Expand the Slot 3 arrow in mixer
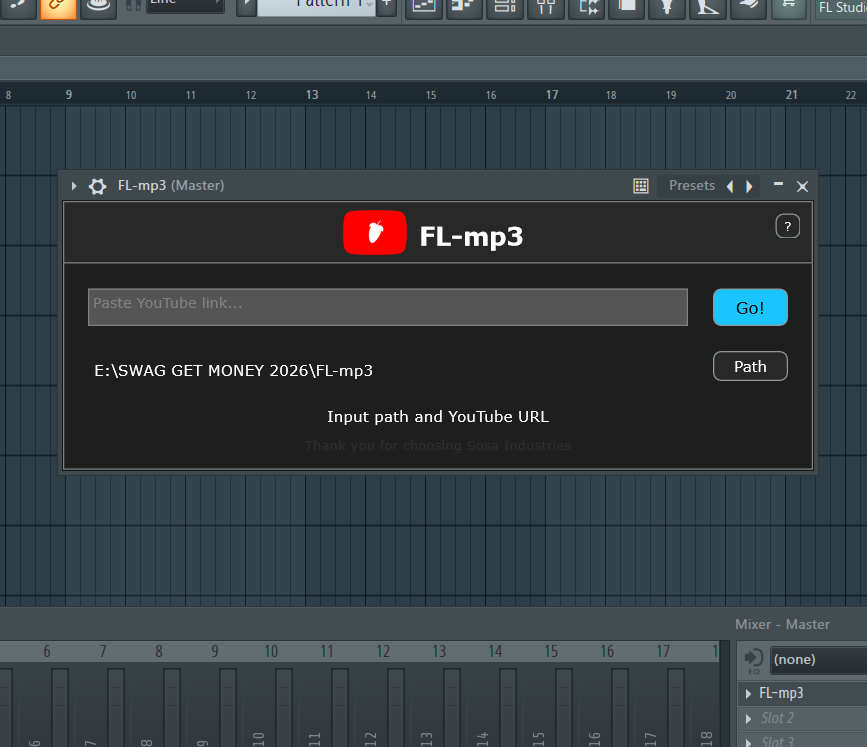 click(748, 742)
